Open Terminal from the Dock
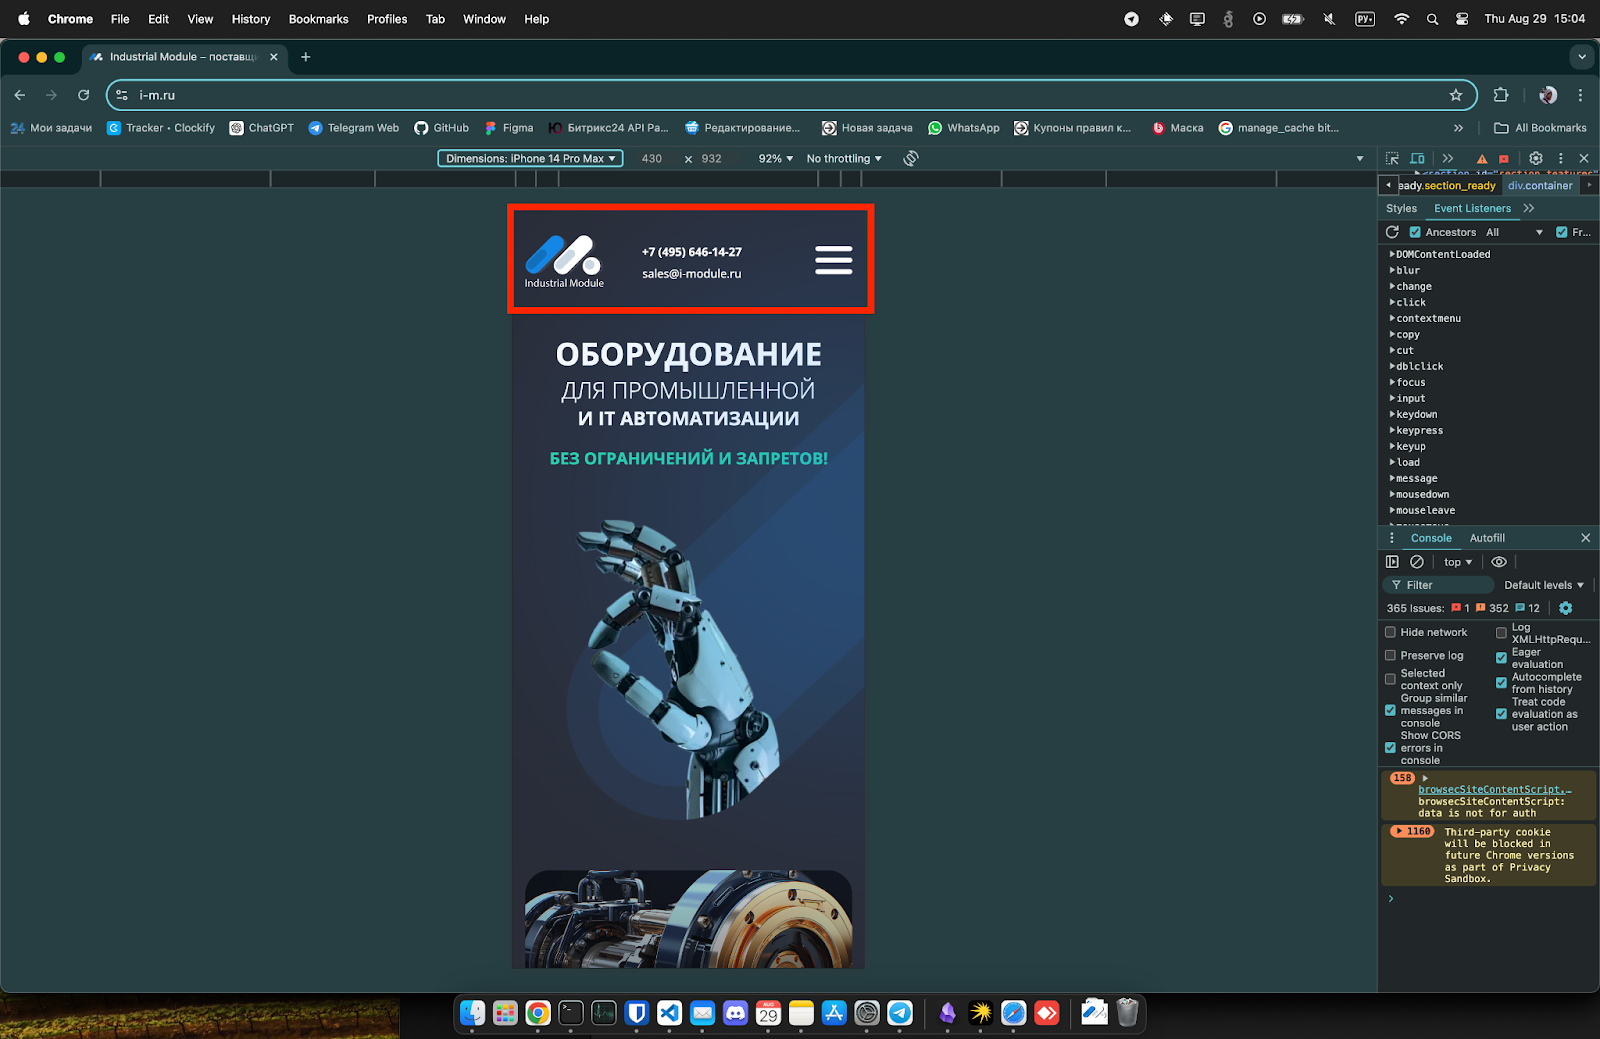 [571, 1013]
